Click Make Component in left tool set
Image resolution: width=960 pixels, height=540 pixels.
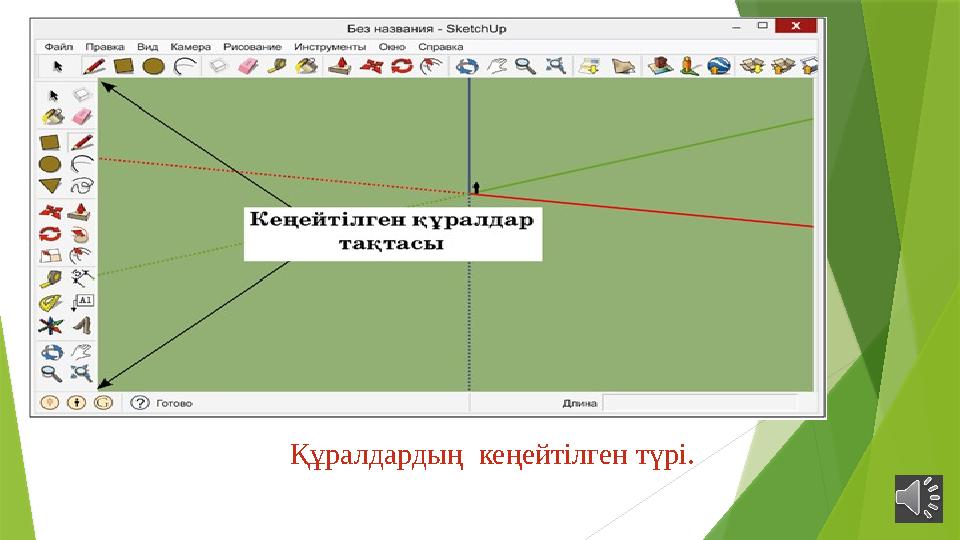[x=81, y=95]
